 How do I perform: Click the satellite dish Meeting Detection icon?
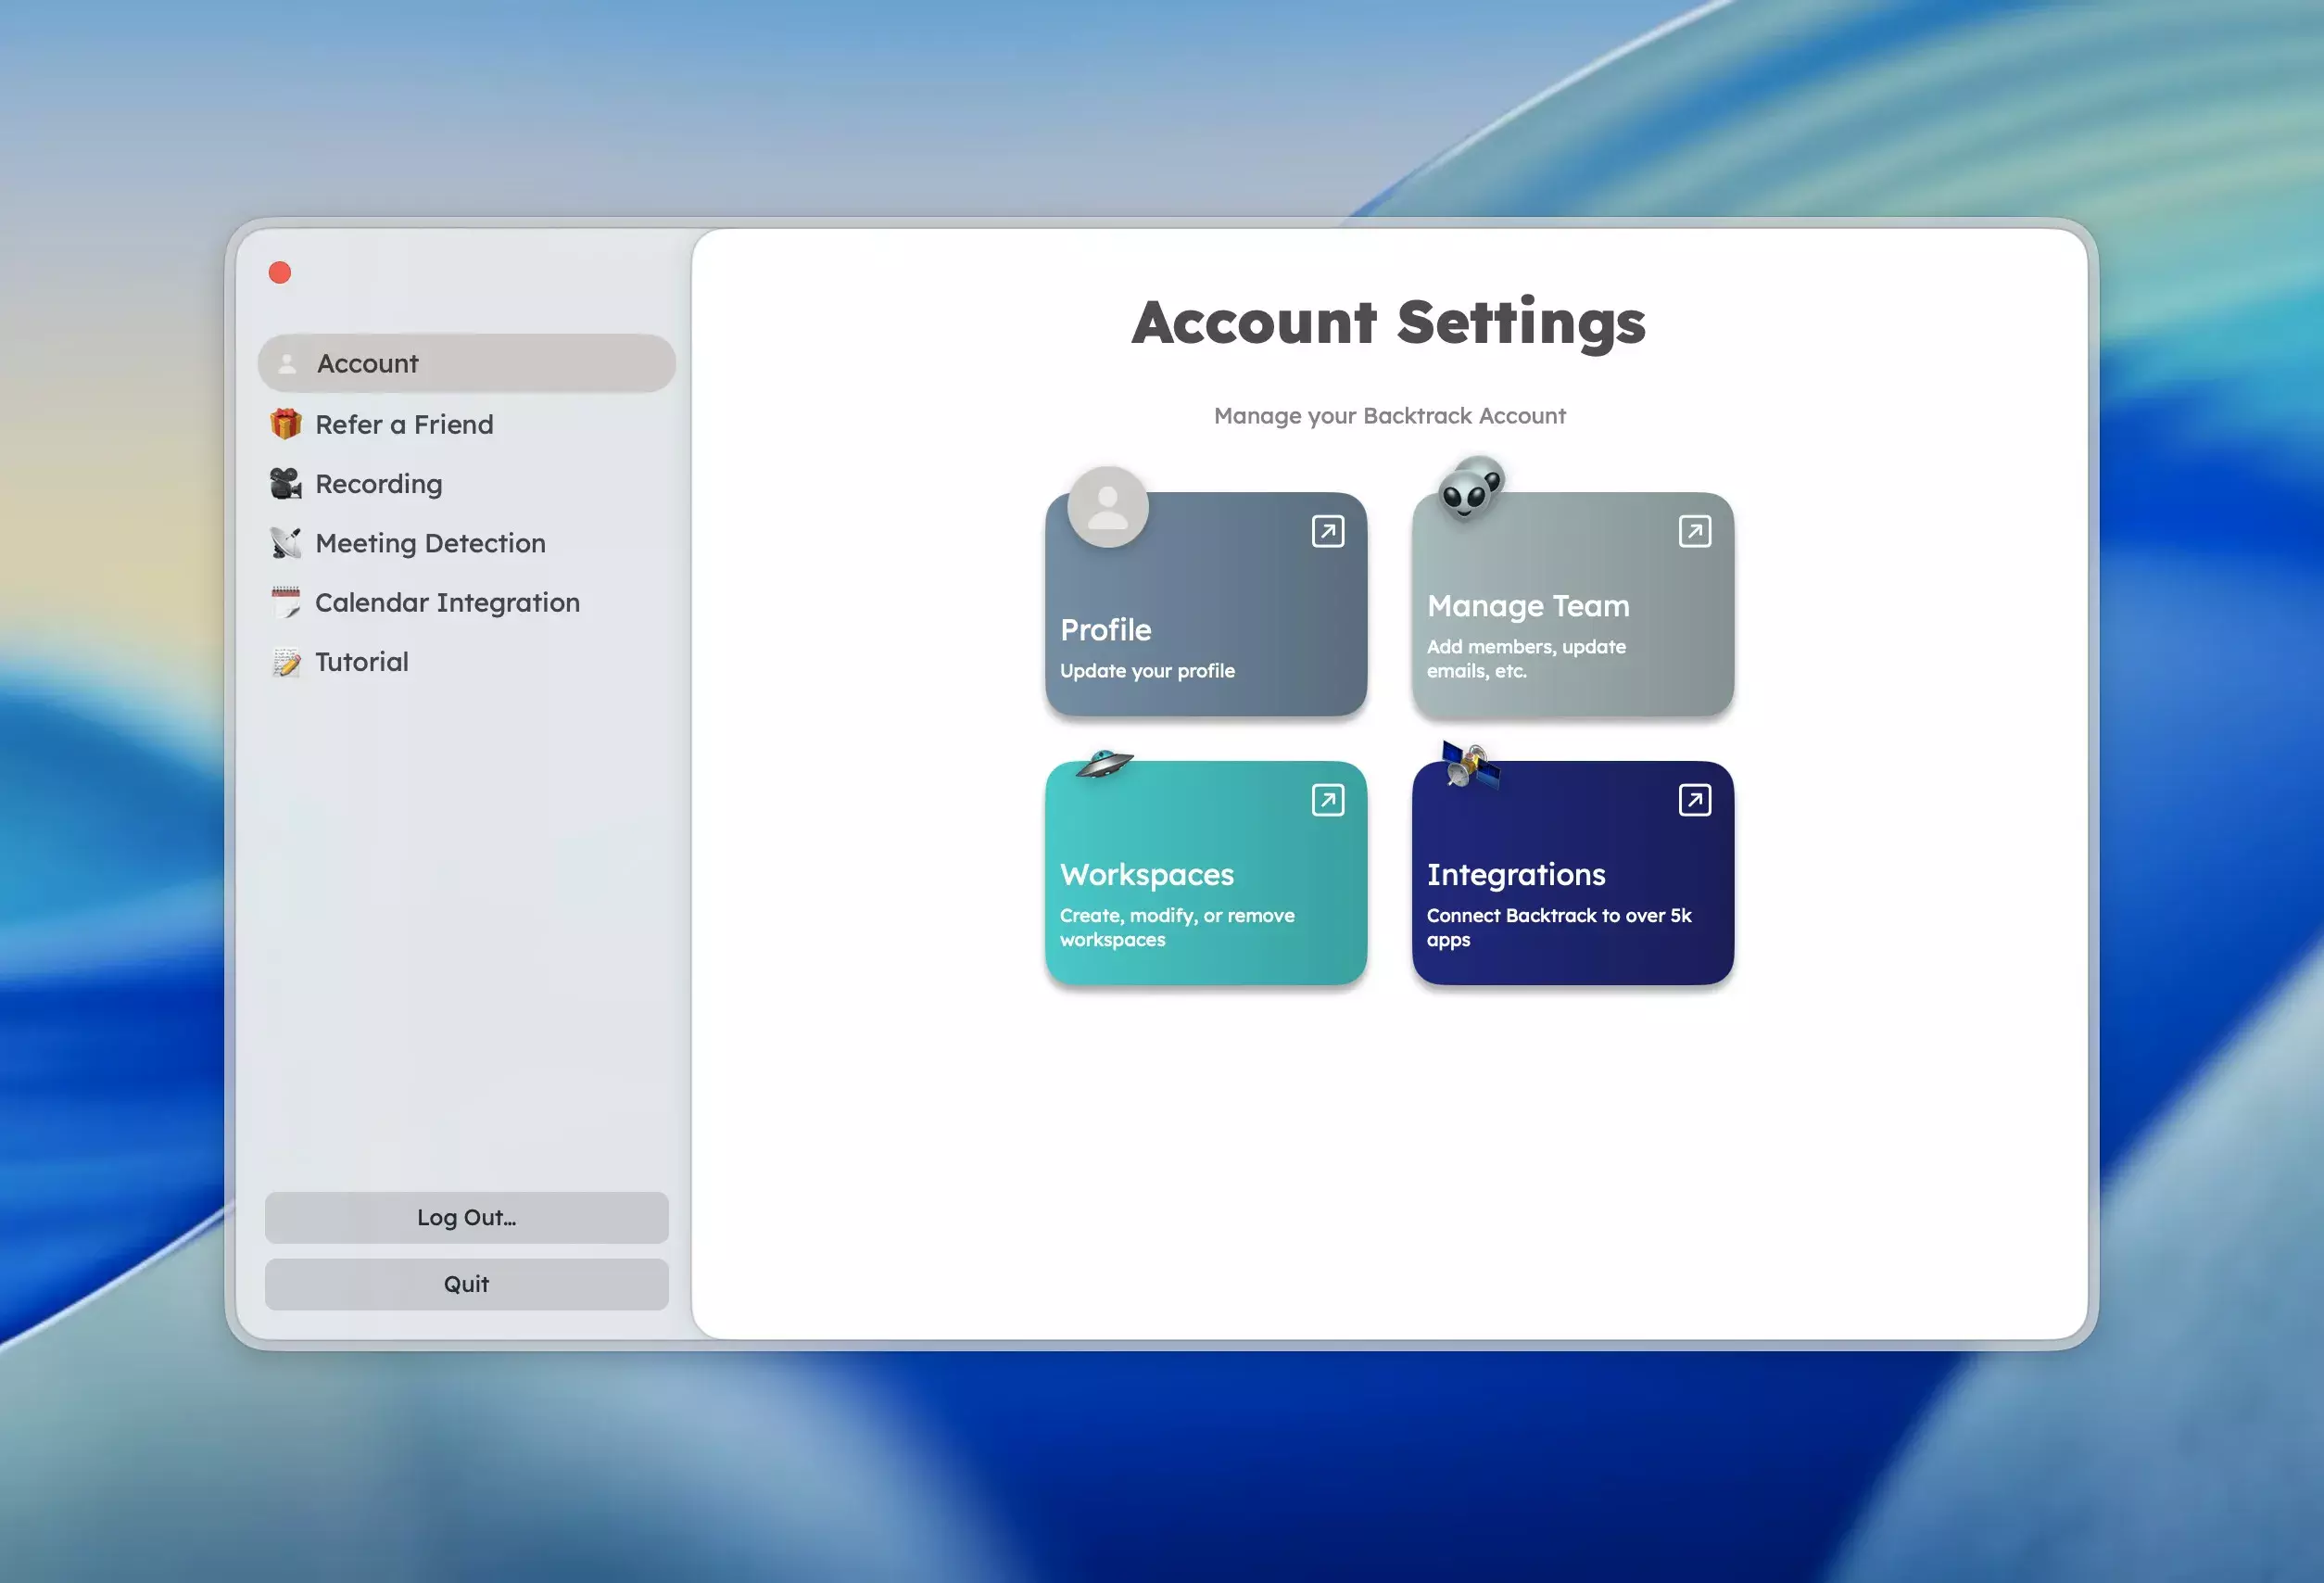click(285, 543)
